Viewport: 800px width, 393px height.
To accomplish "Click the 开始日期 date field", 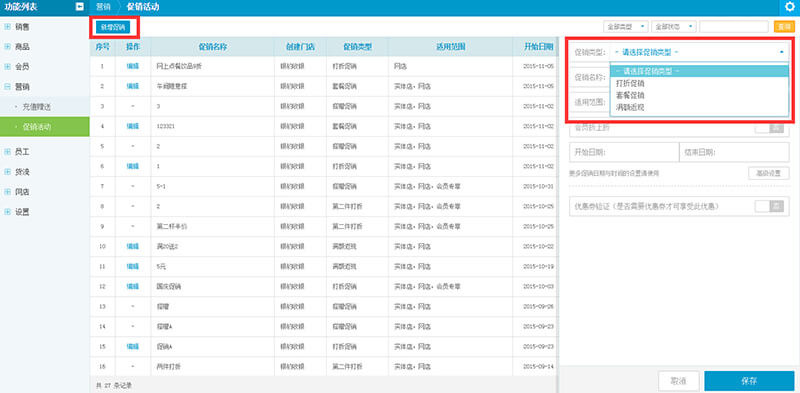I will click(x=624, y=152).
